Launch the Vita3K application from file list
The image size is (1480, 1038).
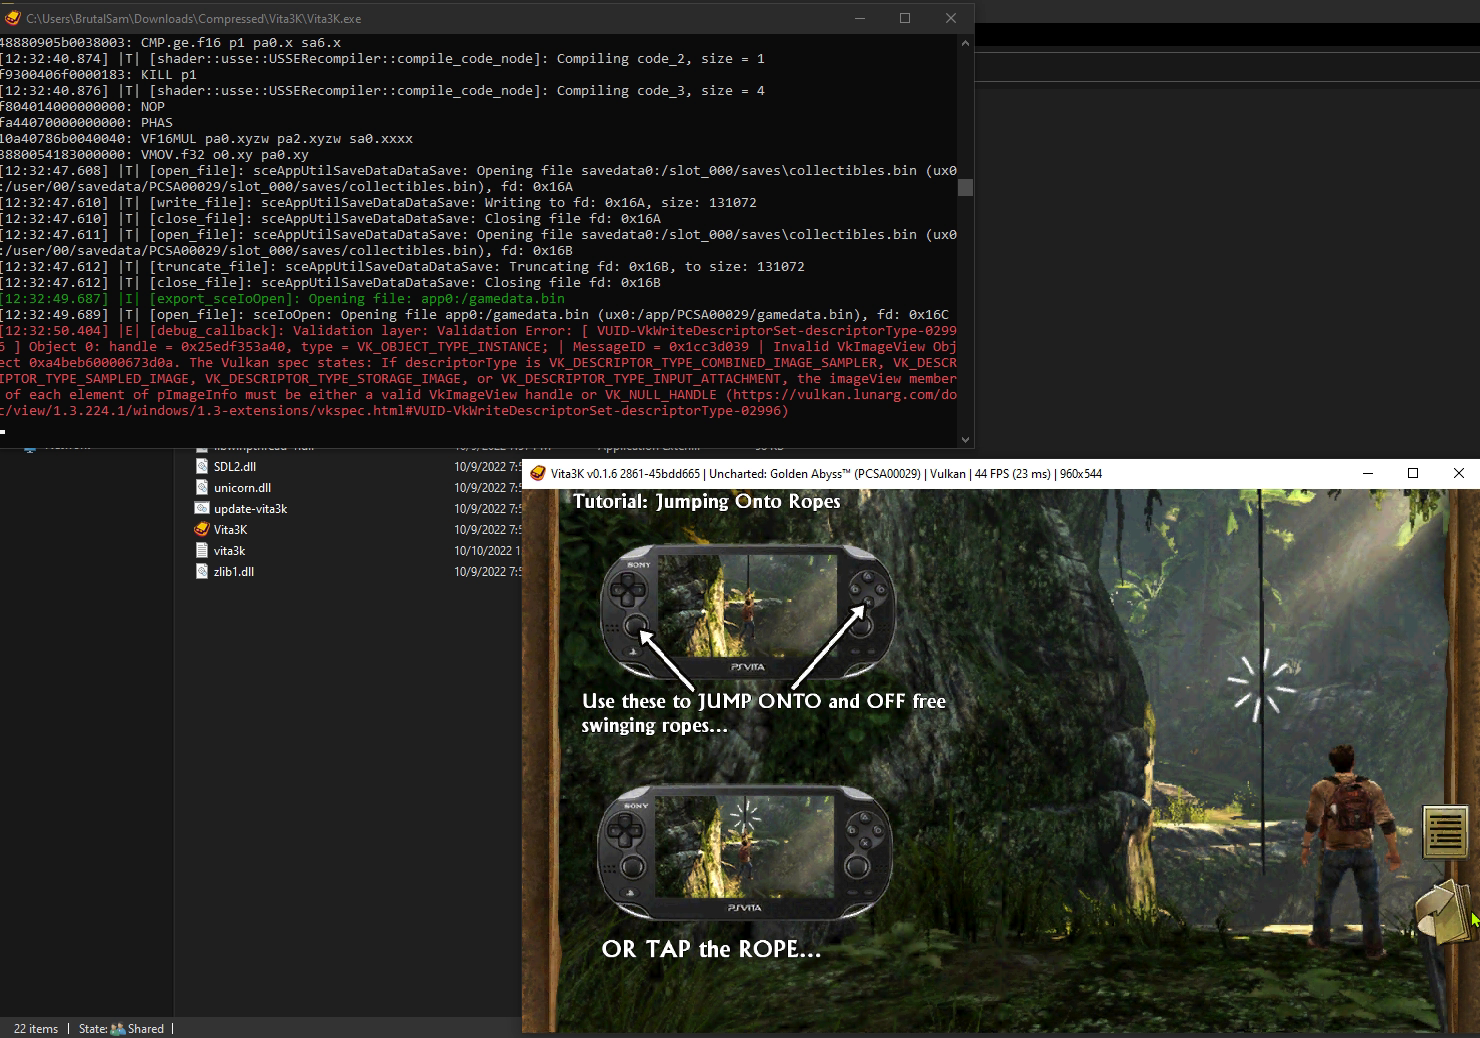(x=229, y=529)
